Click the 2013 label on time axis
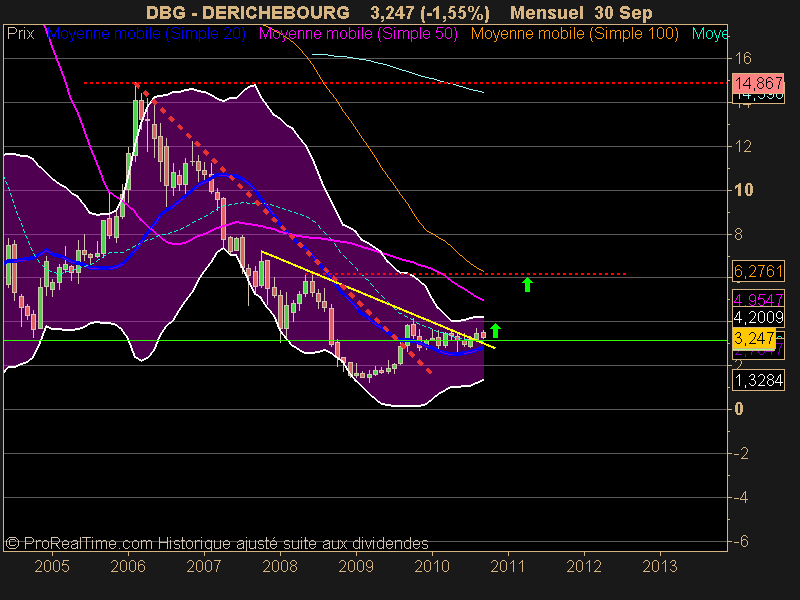This screenshot has height=600, width=800. 660,566
